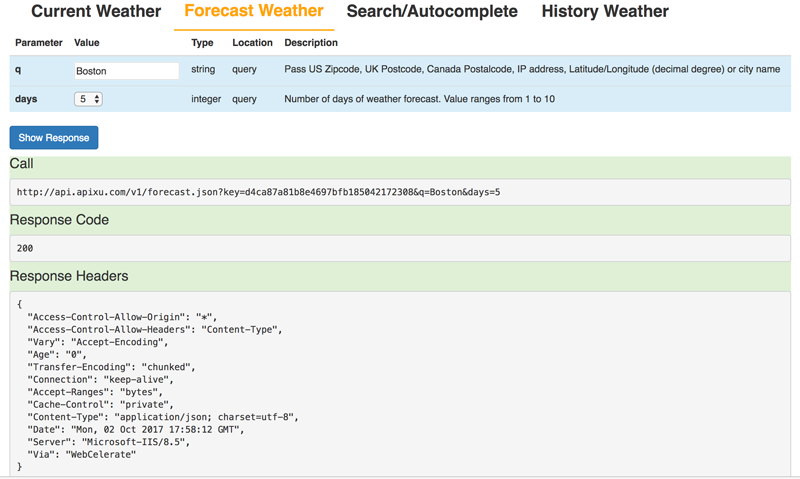Click the Date header line in response
Image resolution: width=800 pixels, height=479 pixels.
coord(136,430)
